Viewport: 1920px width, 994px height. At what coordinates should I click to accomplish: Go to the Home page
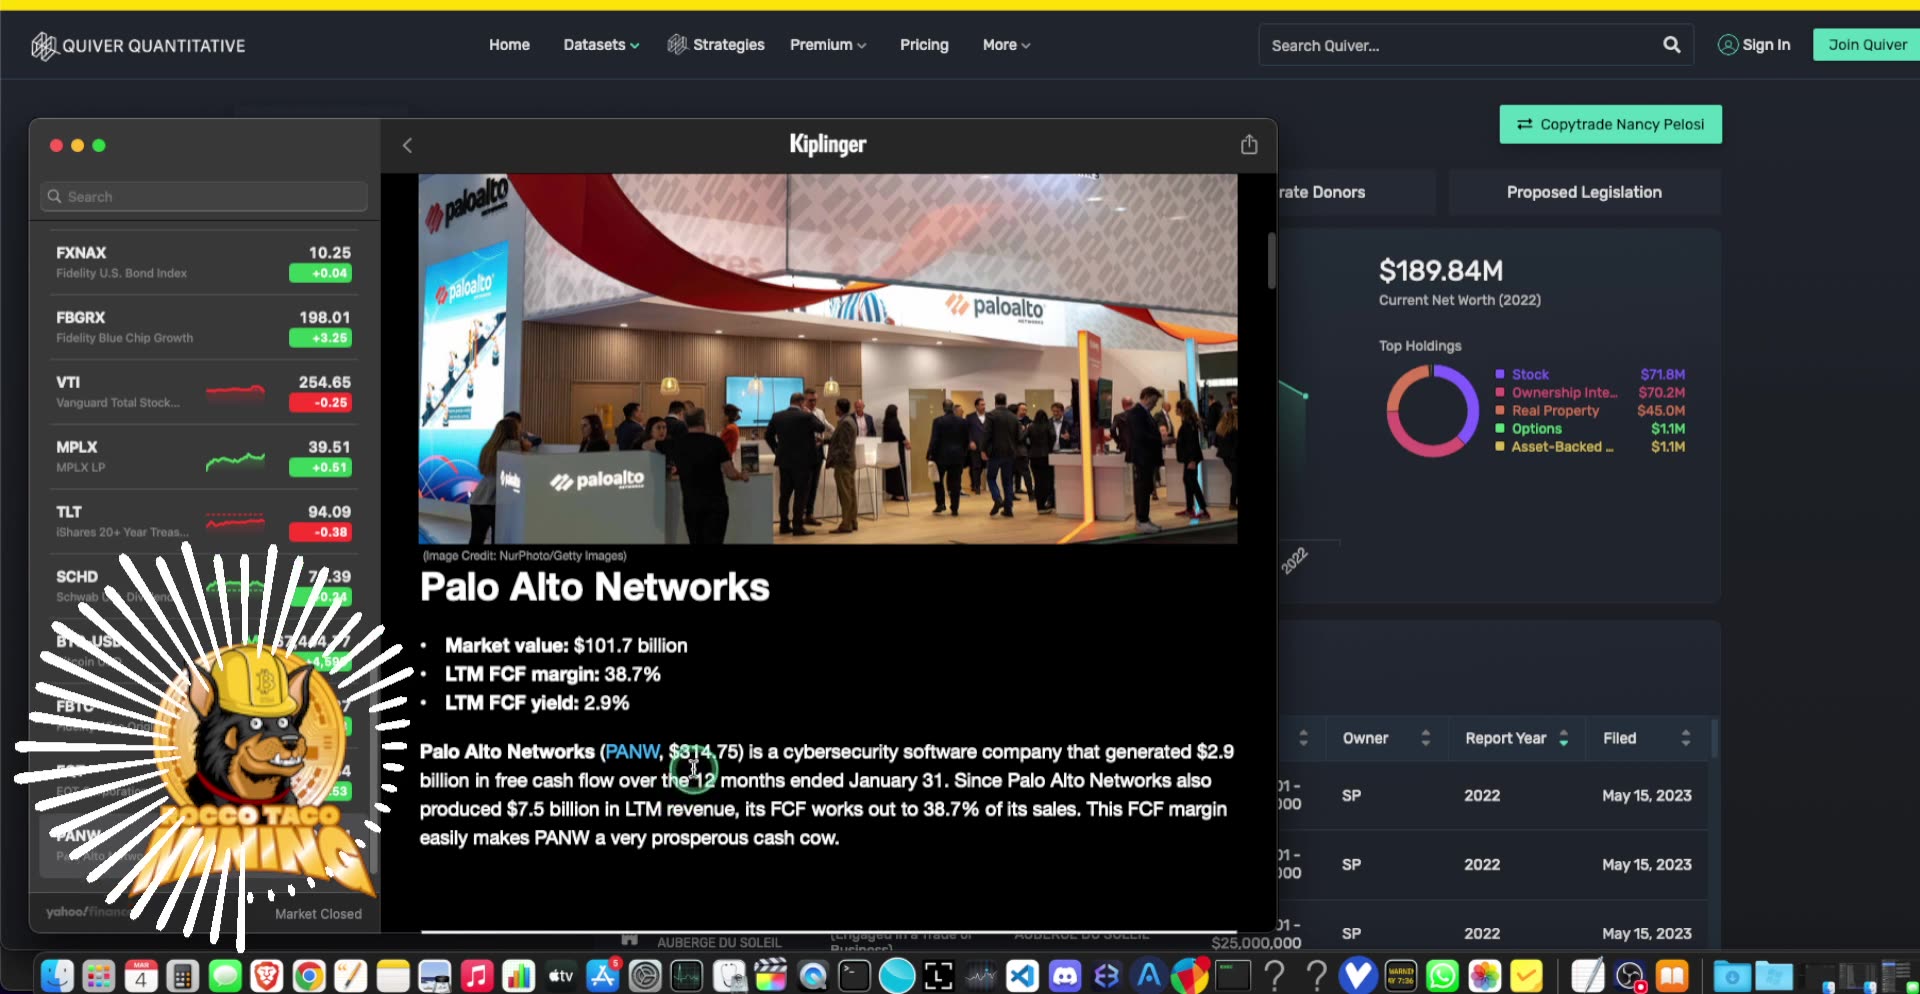tap(509, 45)
